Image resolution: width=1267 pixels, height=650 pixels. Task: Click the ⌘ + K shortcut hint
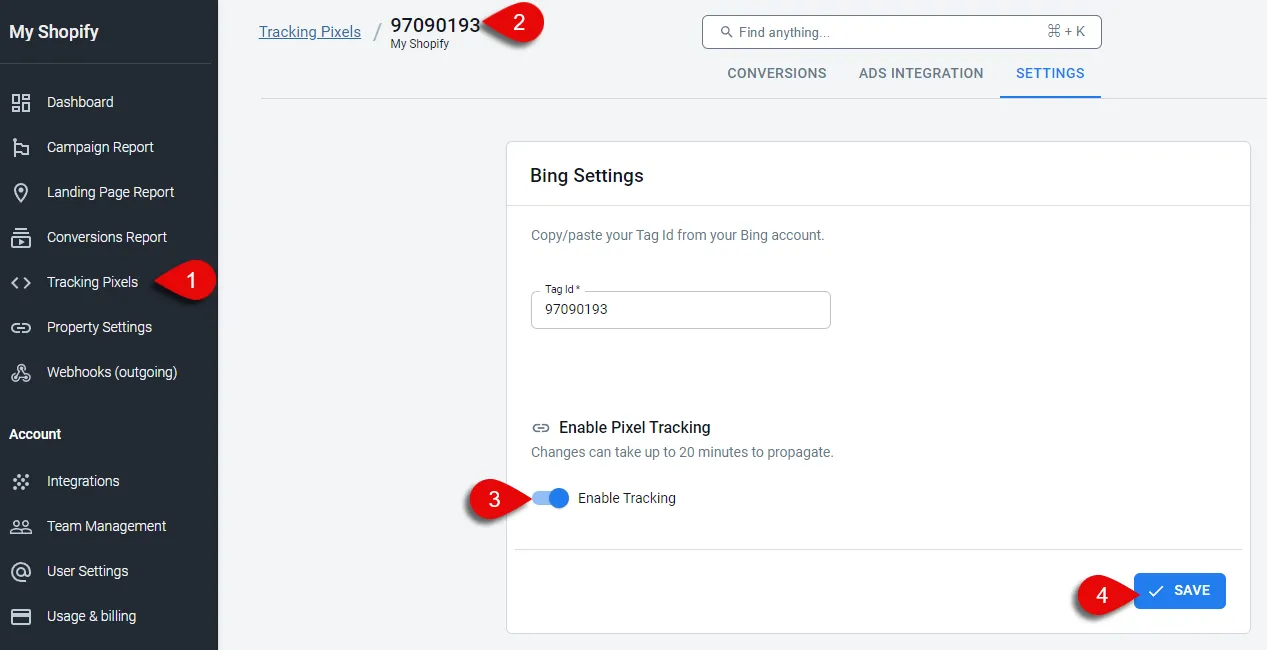(1066, 32)
